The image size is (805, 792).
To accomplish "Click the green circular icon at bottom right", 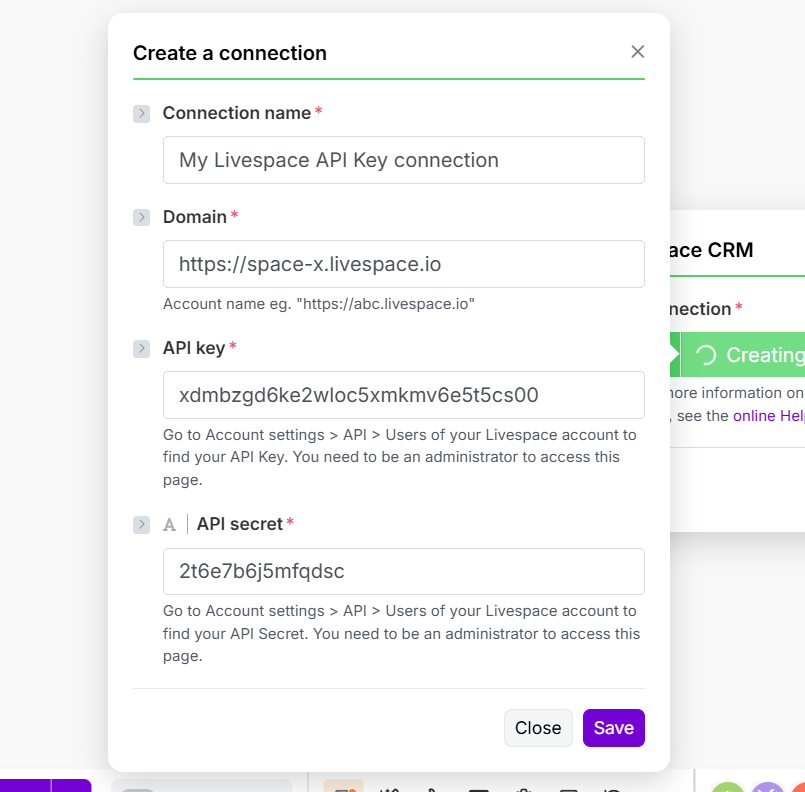I will [x=728, y=788].
